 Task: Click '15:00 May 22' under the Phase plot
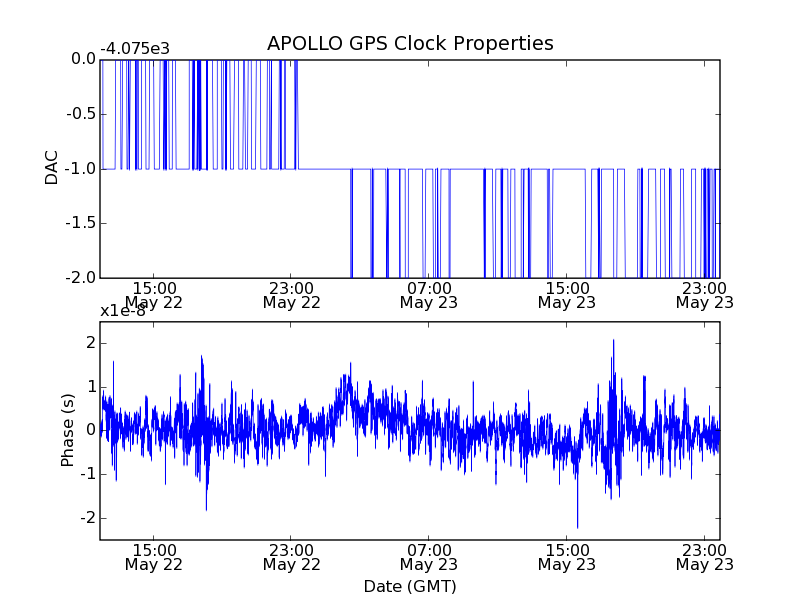tap(154, 558)
